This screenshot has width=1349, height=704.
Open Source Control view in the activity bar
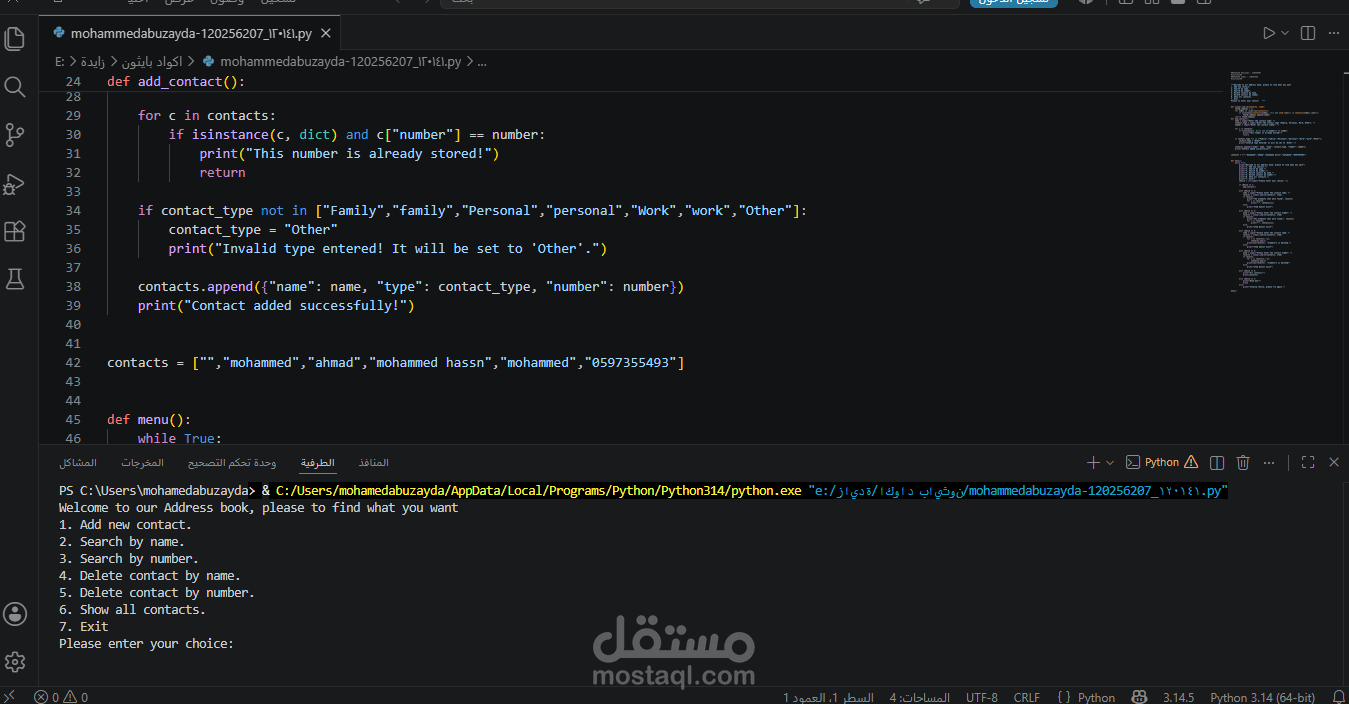point(15,135)
